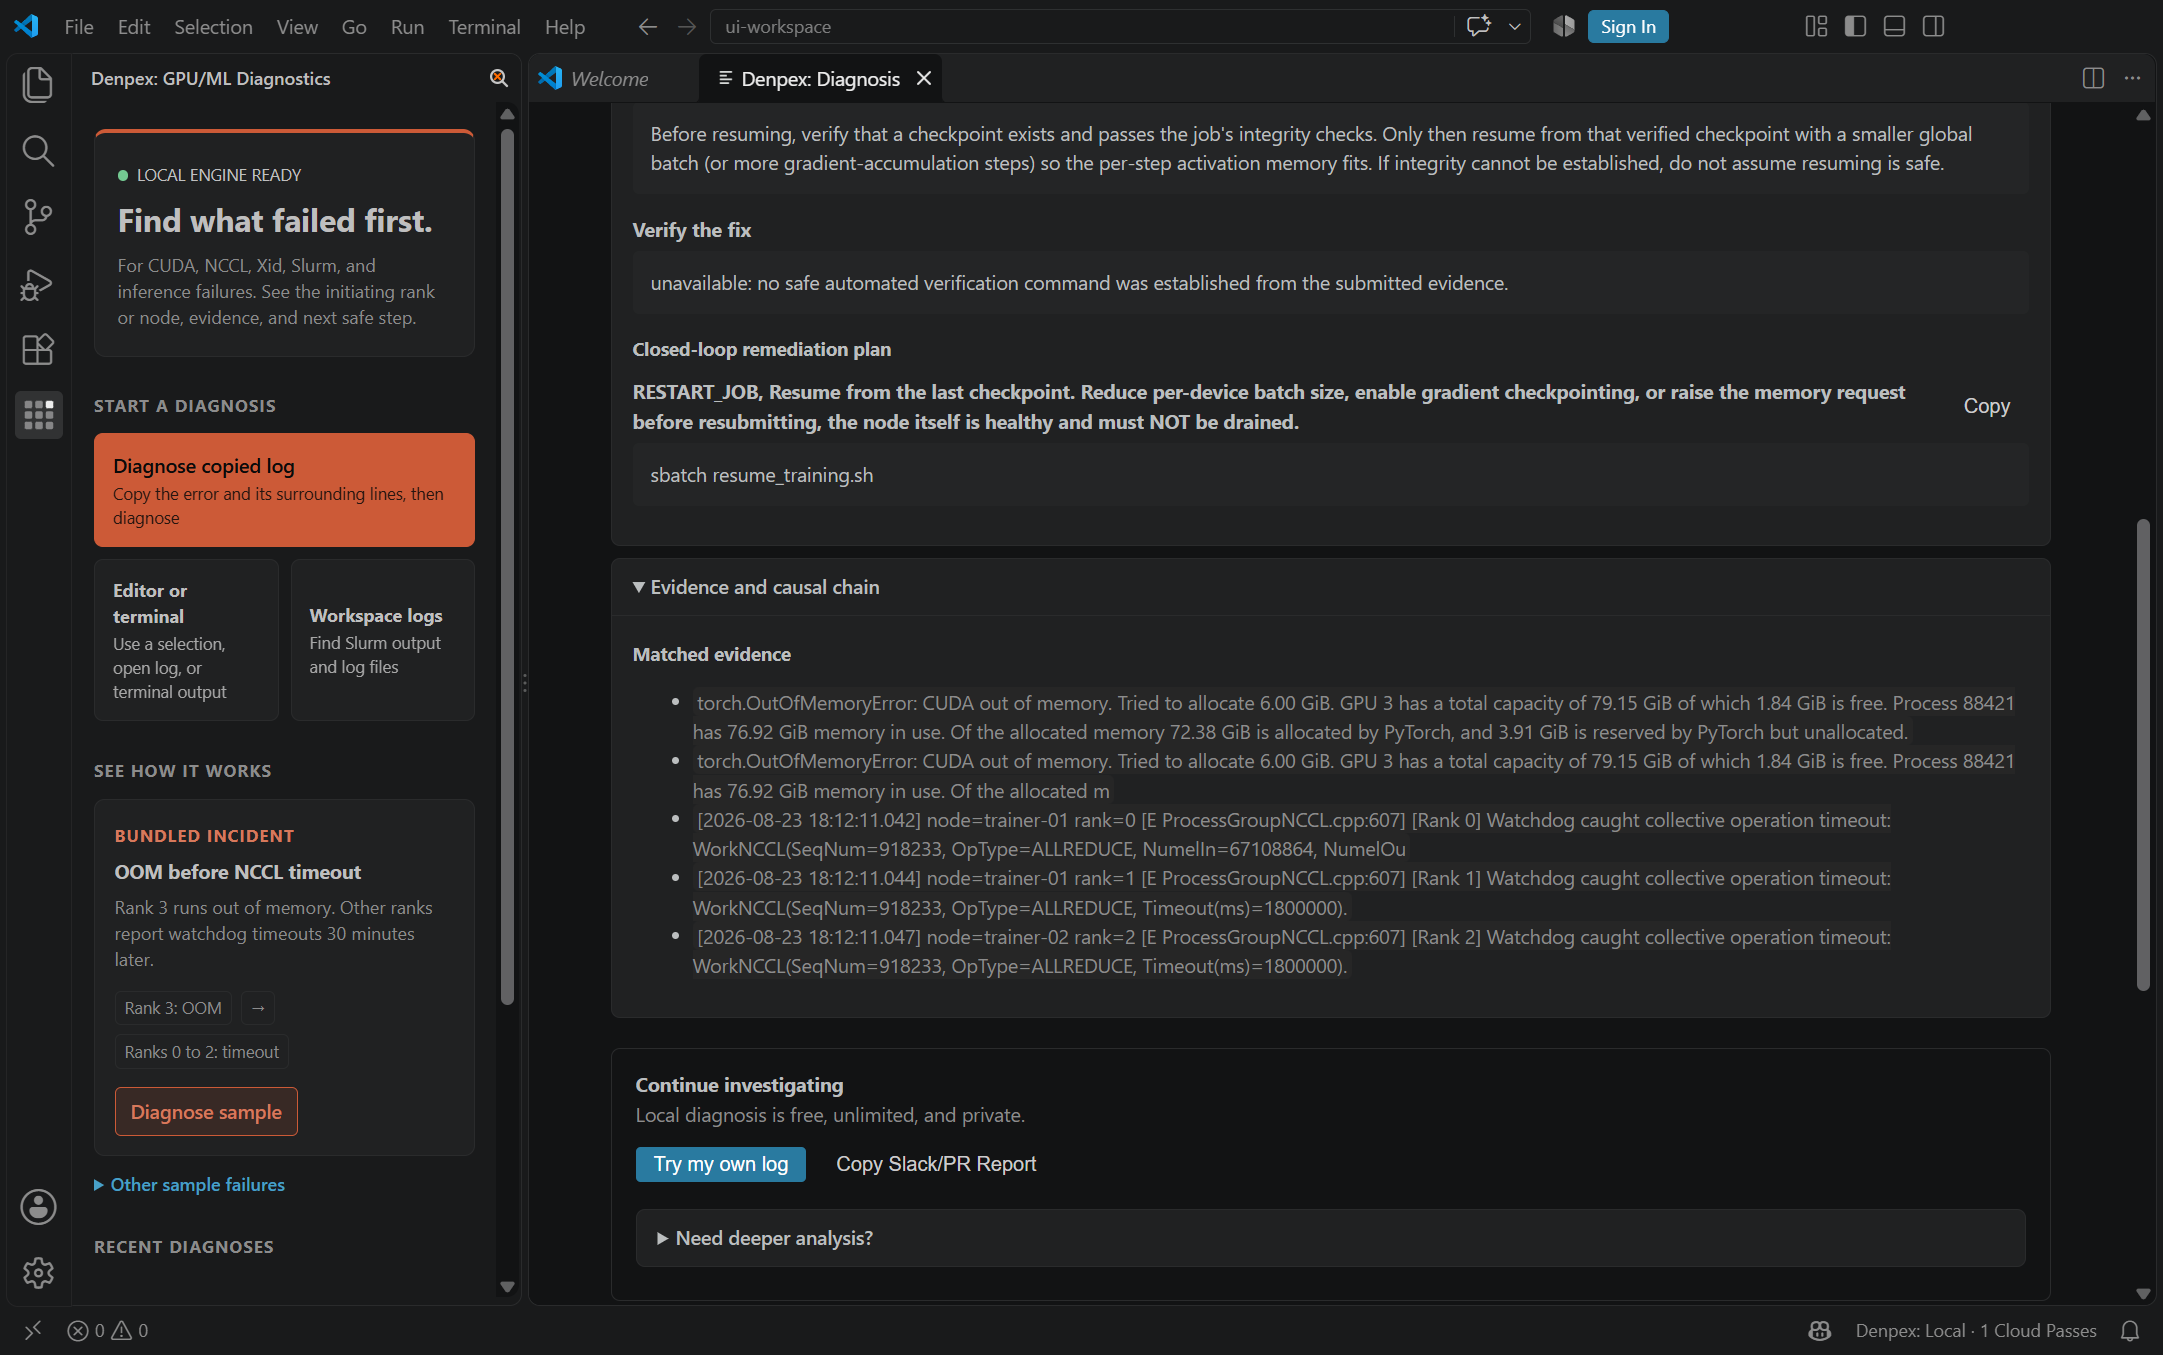
Task: Go forward with the right arrow
Action: click(x=686, y=27)
